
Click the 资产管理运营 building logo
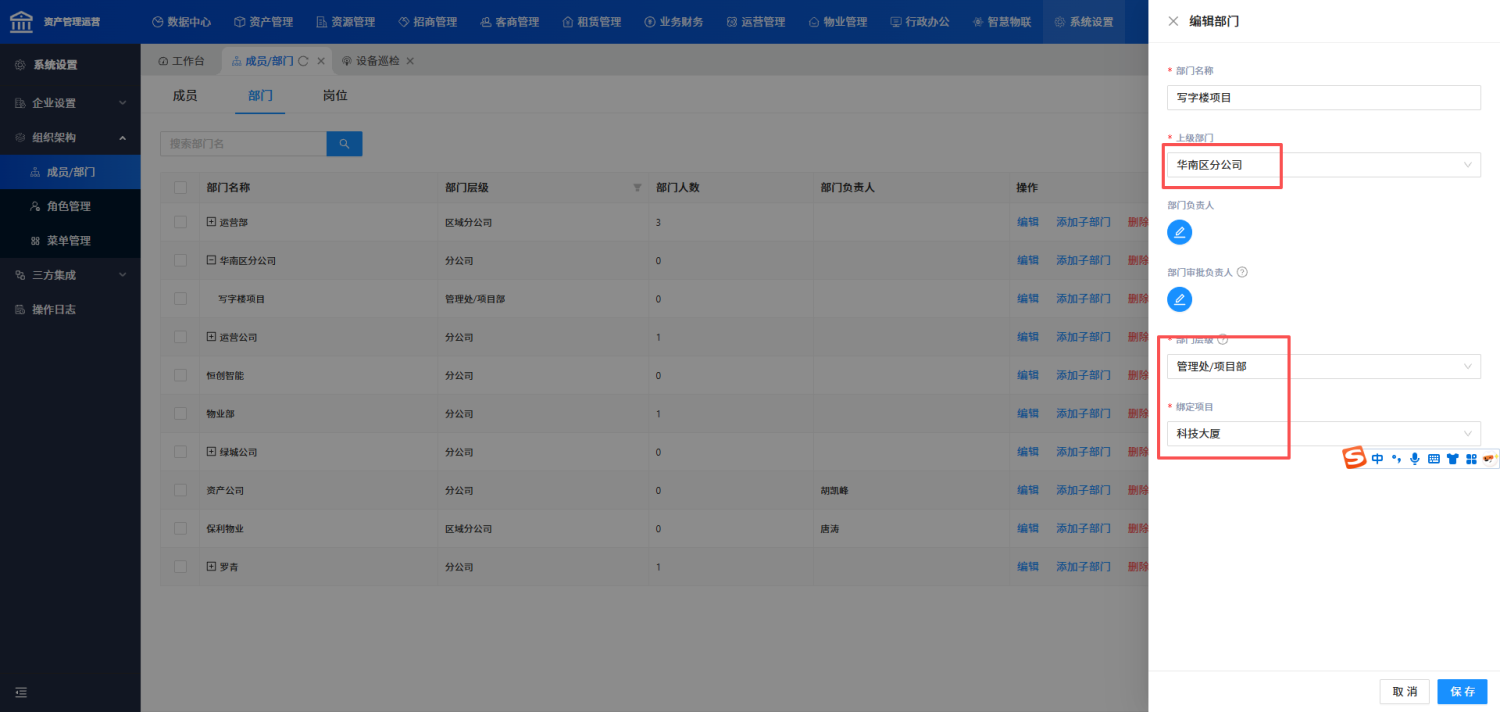click(22, 21)
